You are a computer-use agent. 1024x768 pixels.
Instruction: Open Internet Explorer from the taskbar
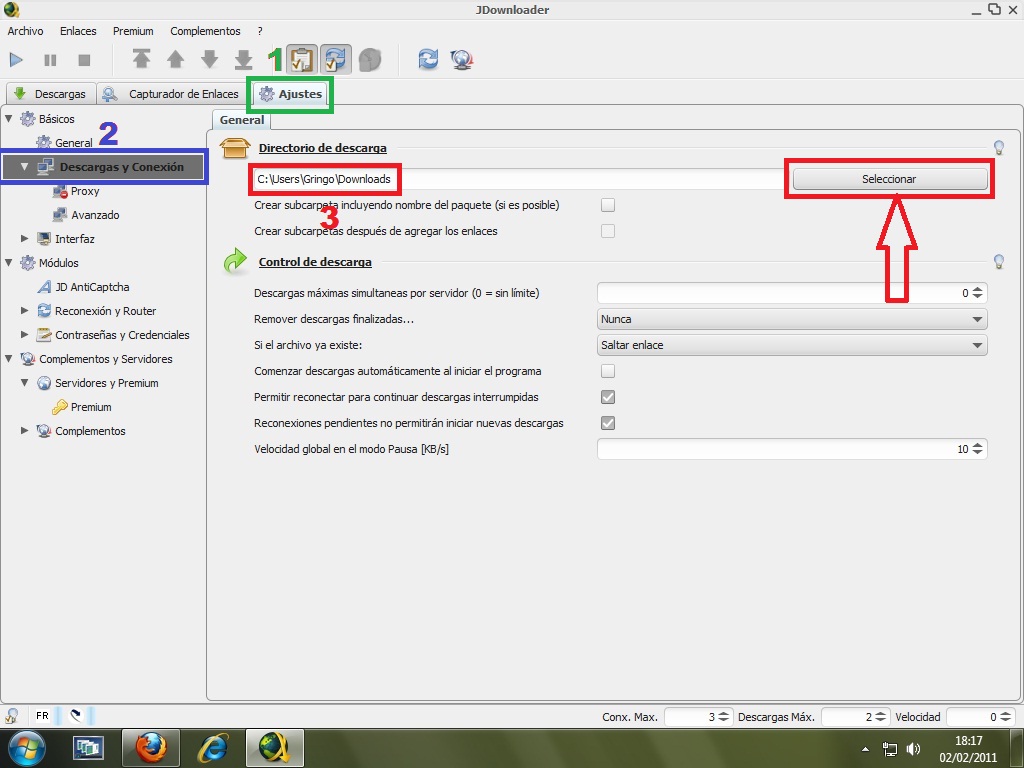pos(212,748)
